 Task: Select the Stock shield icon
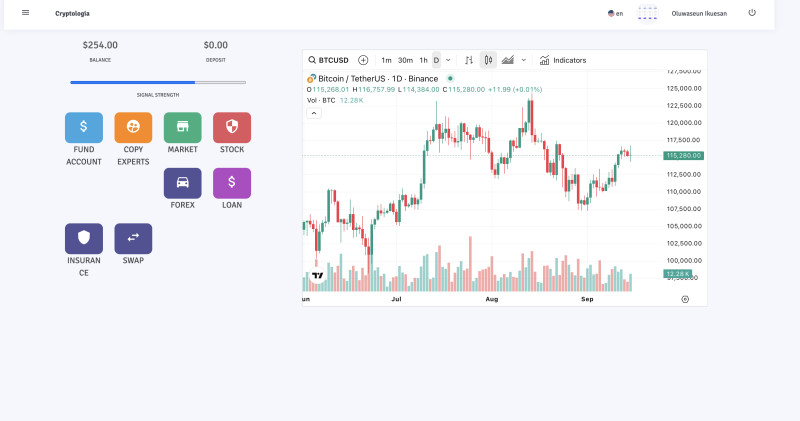(x=232, y=127)
